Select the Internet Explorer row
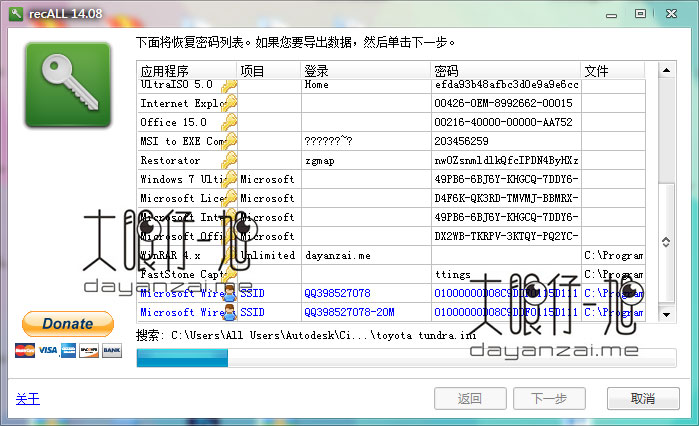This screenshot has width=699, height=426. point(391,103)
